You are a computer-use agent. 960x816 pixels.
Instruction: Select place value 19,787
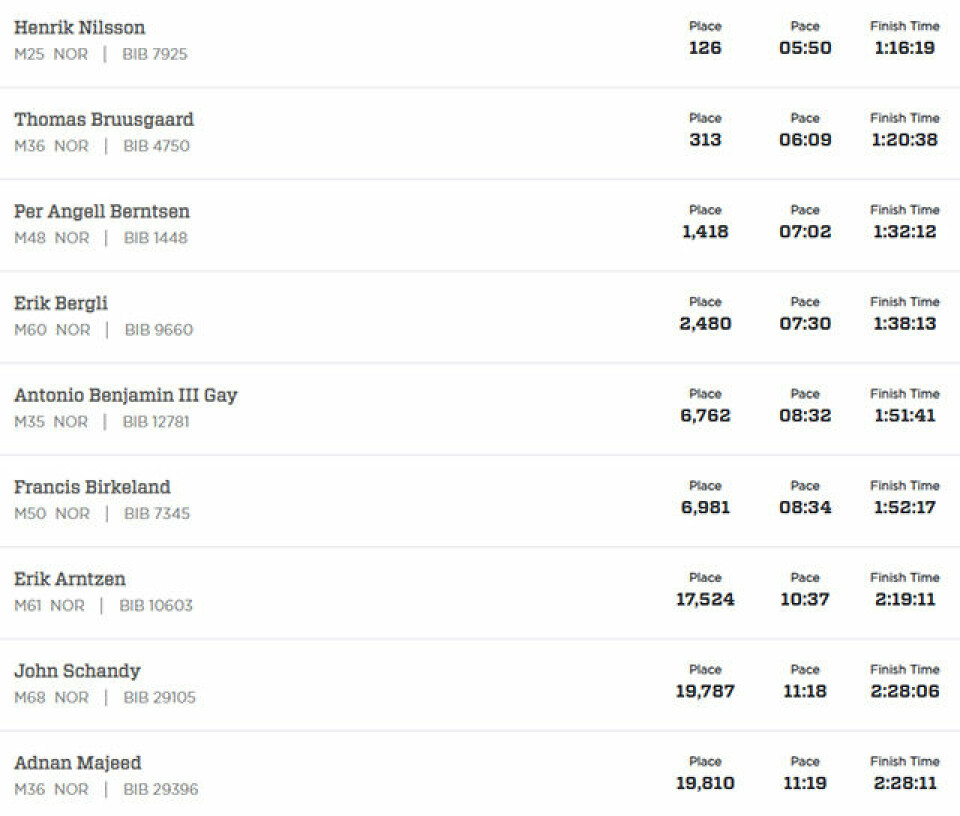click(x=705, y=691)
